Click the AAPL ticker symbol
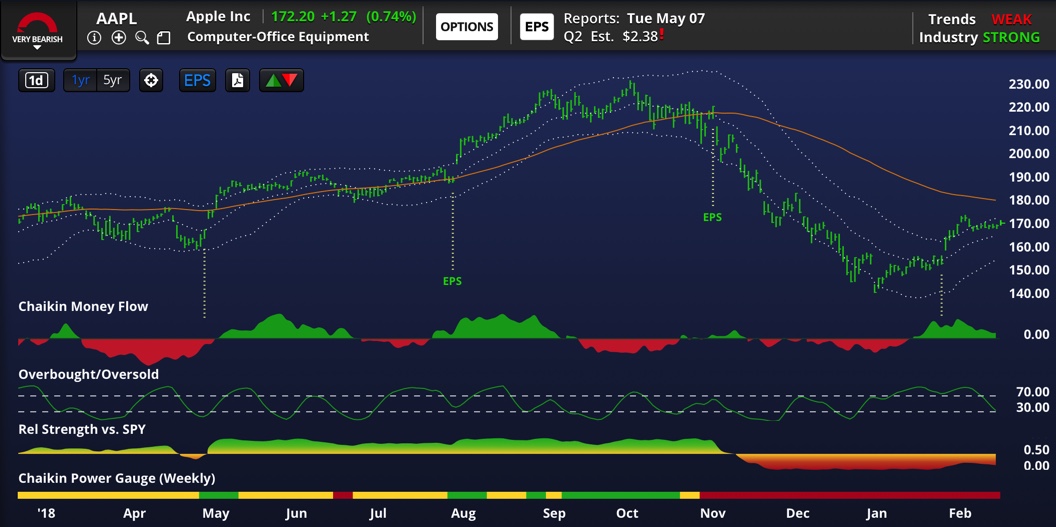Image resolution: width=1056 pixels, height=527 pixels. tap(116, 18)
